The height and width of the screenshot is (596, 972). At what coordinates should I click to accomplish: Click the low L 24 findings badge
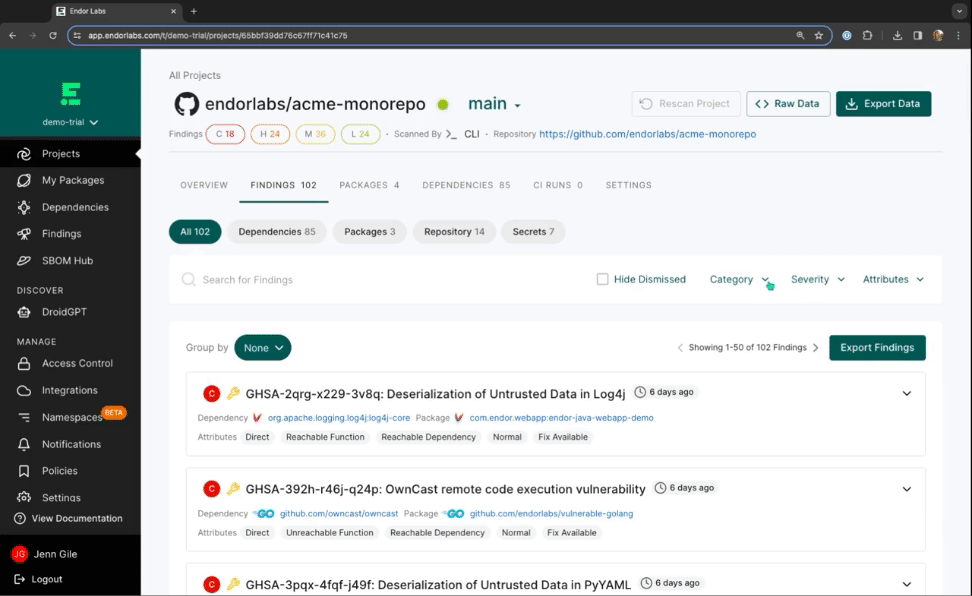[x=360, y=134]
